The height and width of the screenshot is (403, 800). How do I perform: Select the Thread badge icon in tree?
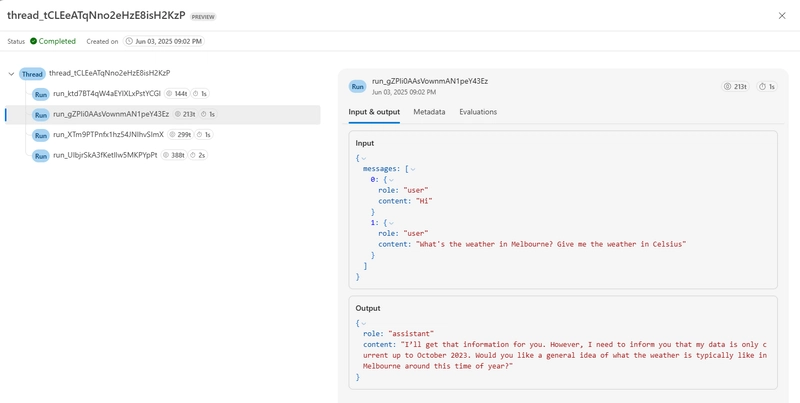pos(32,74)
